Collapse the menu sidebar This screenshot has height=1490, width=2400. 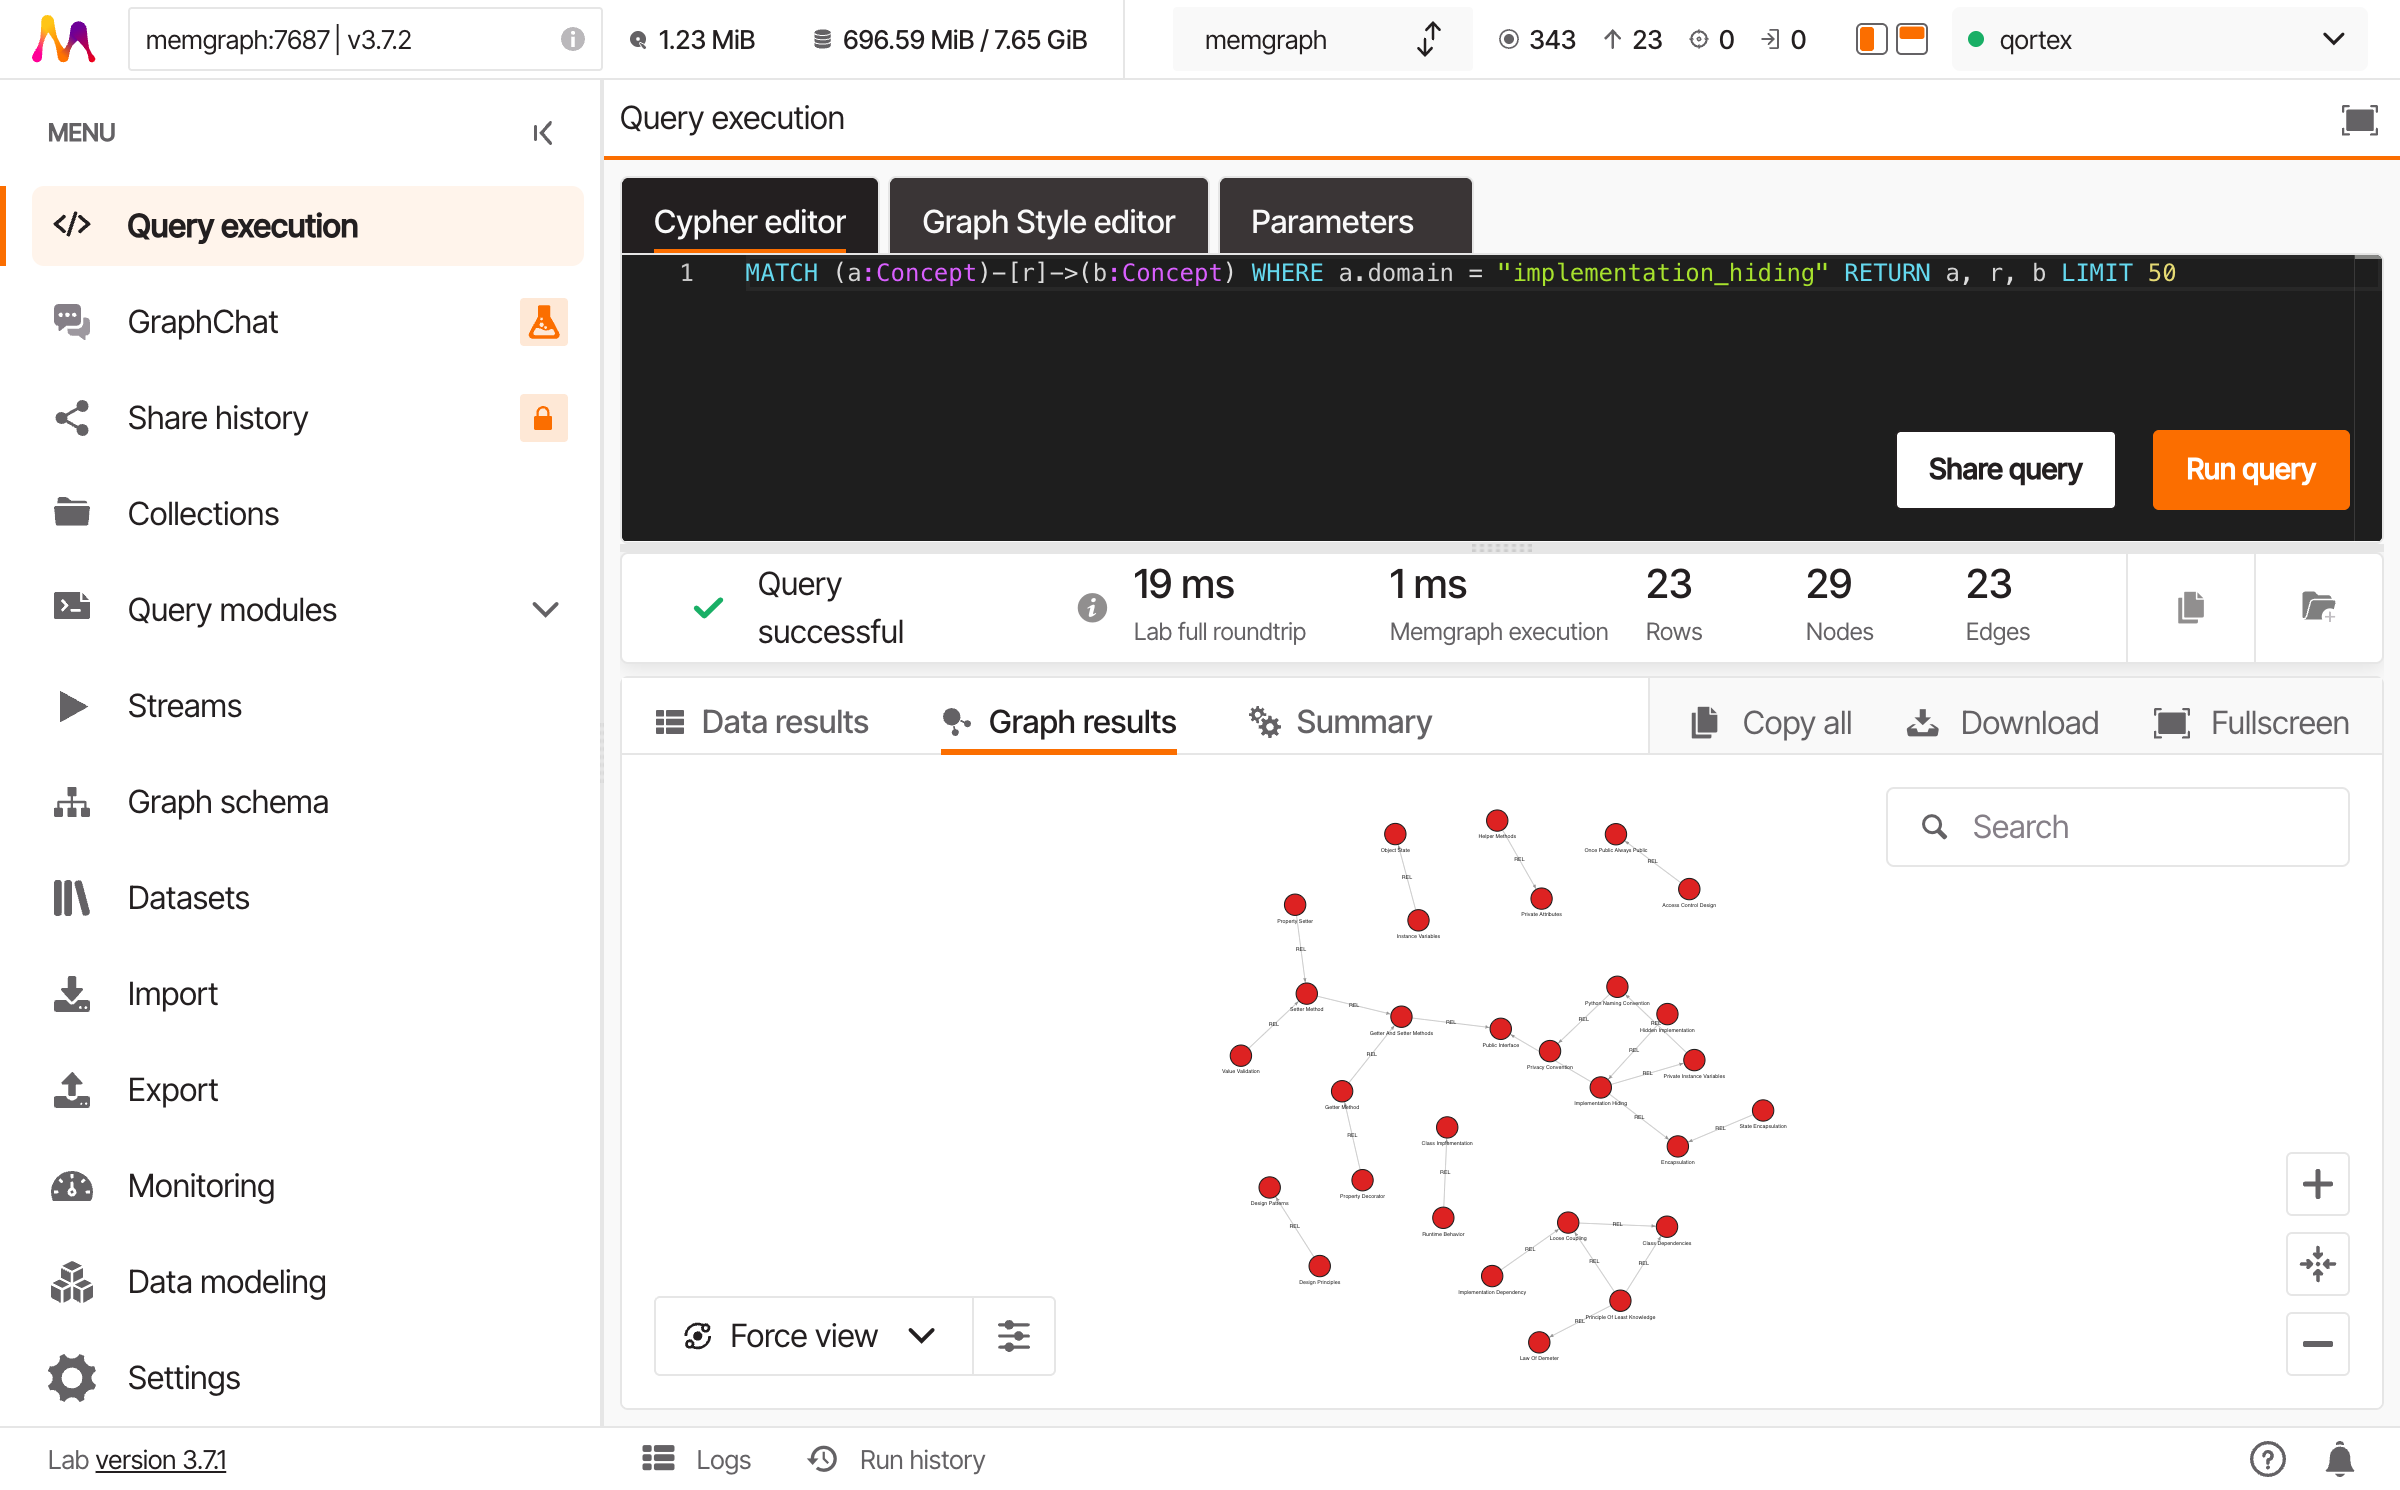[542, 132]
